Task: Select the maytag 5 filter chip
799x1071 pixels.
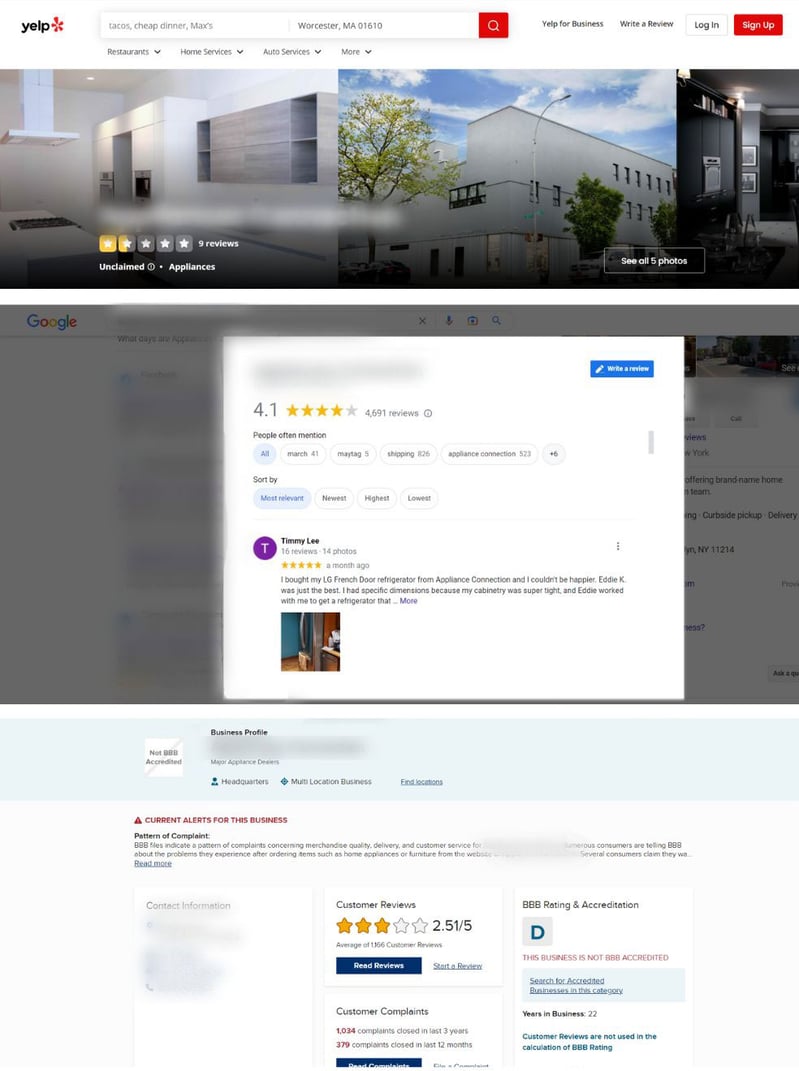Action: tap(353, 454)
